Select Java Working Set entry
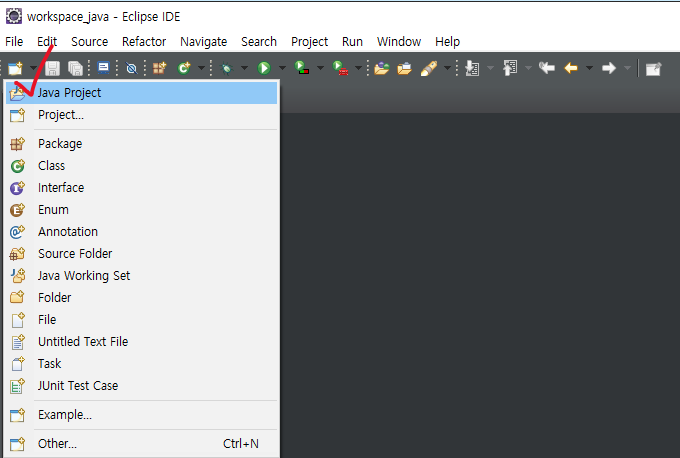 coord(141,275)
